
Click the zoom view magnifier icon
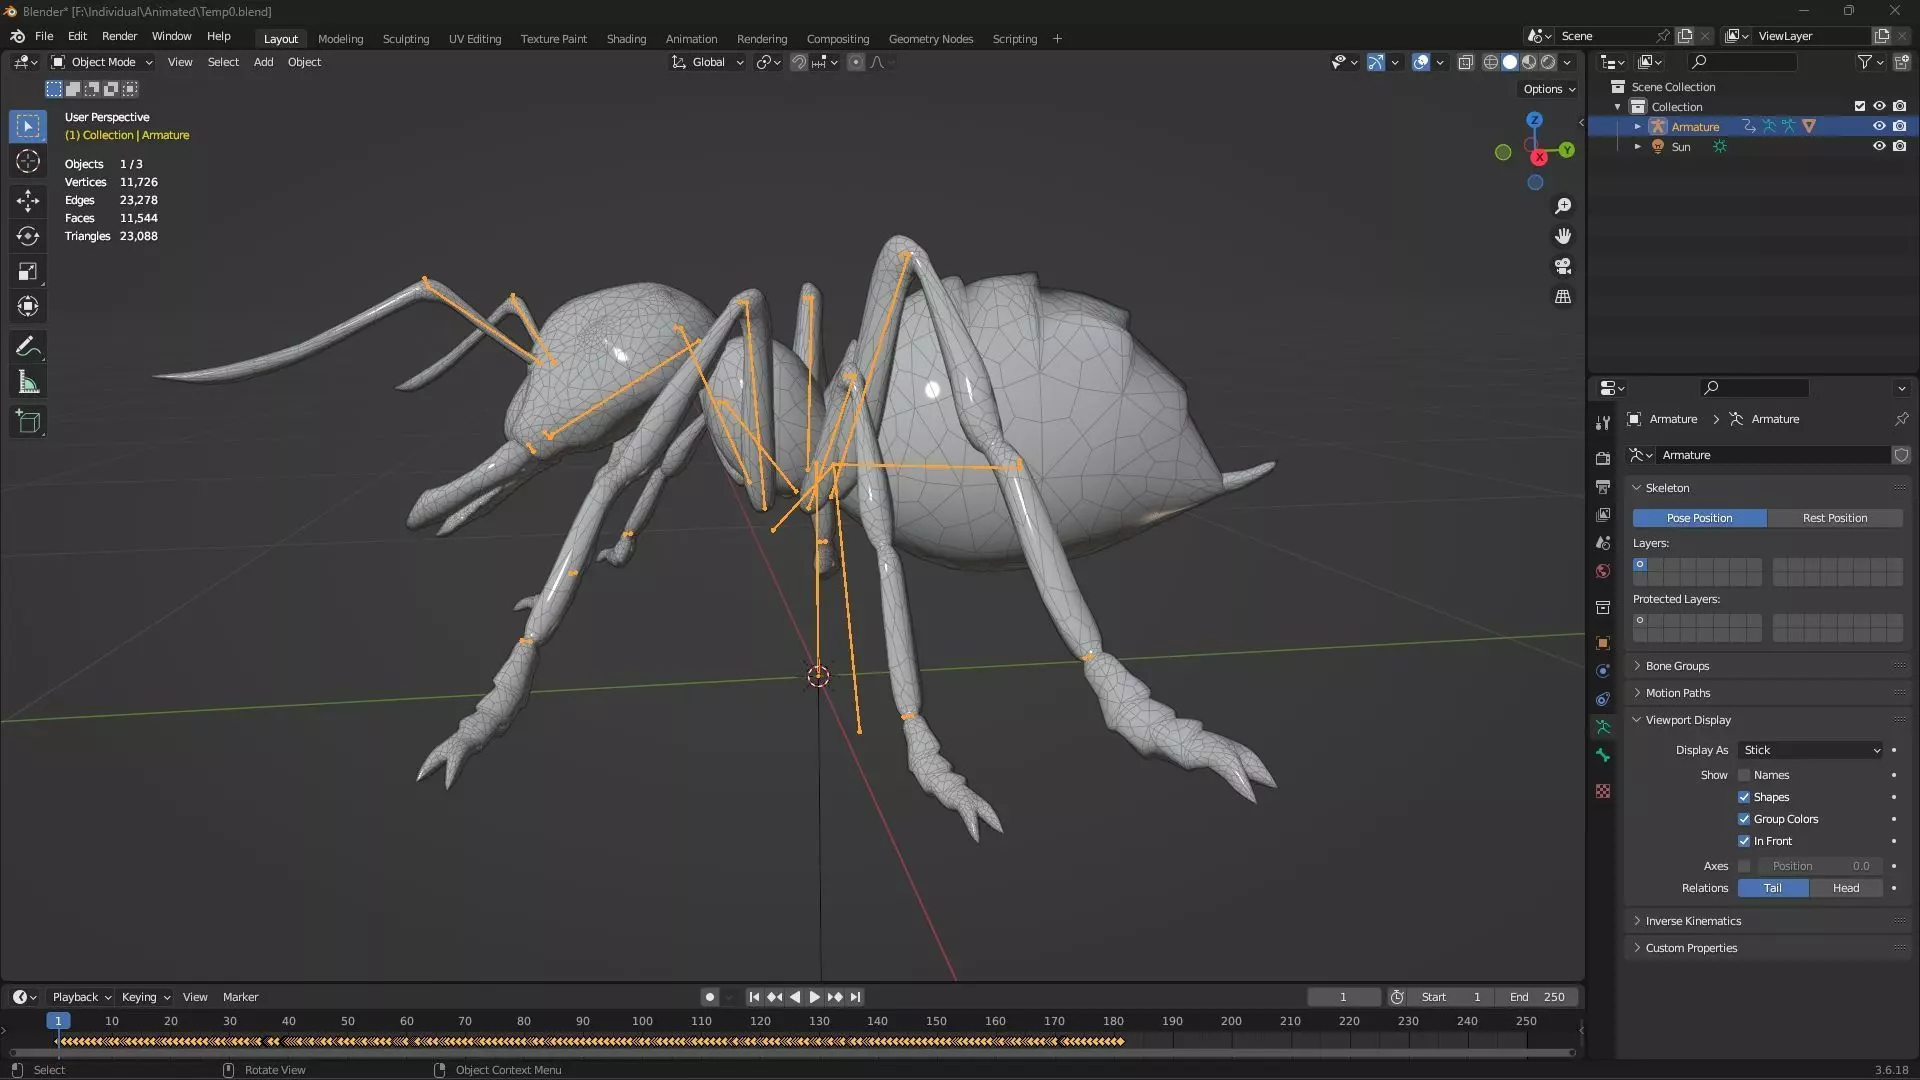point(1563,206)
